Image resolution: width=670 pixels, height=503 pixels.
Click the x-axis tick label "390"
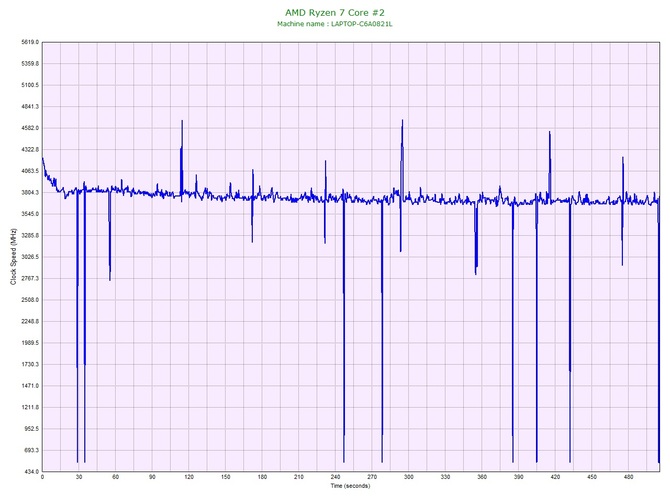[x=519, y=477]
